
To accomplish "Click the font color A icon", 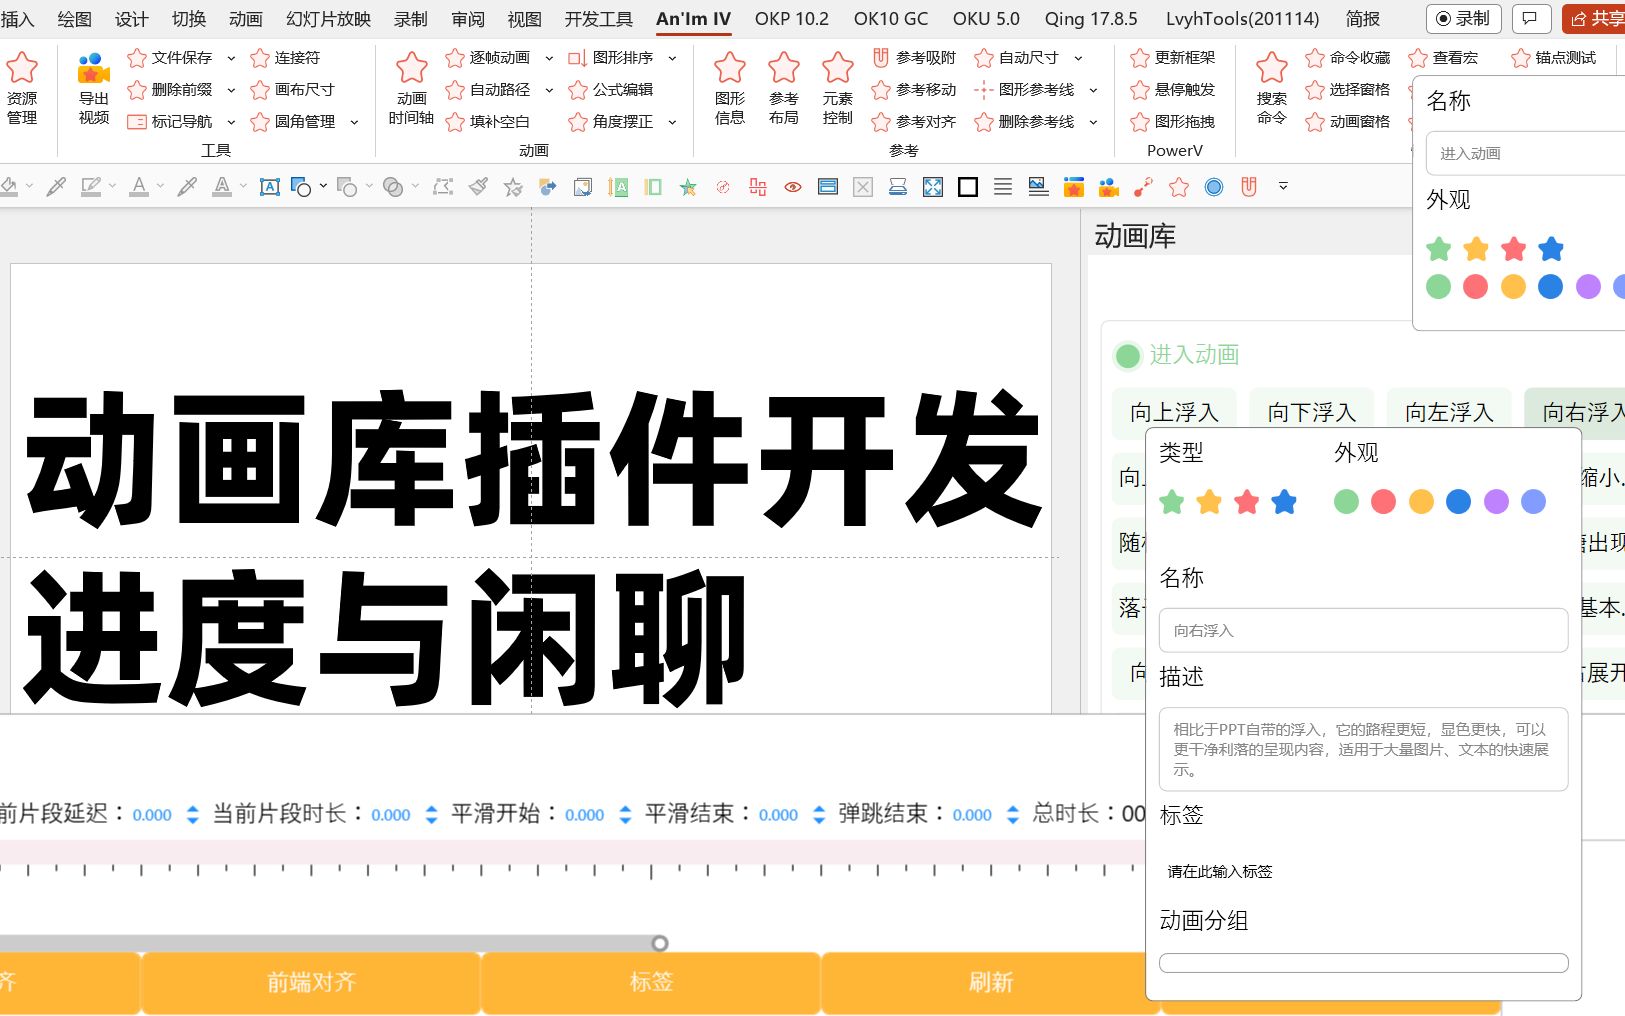I will tap(139, 186).
